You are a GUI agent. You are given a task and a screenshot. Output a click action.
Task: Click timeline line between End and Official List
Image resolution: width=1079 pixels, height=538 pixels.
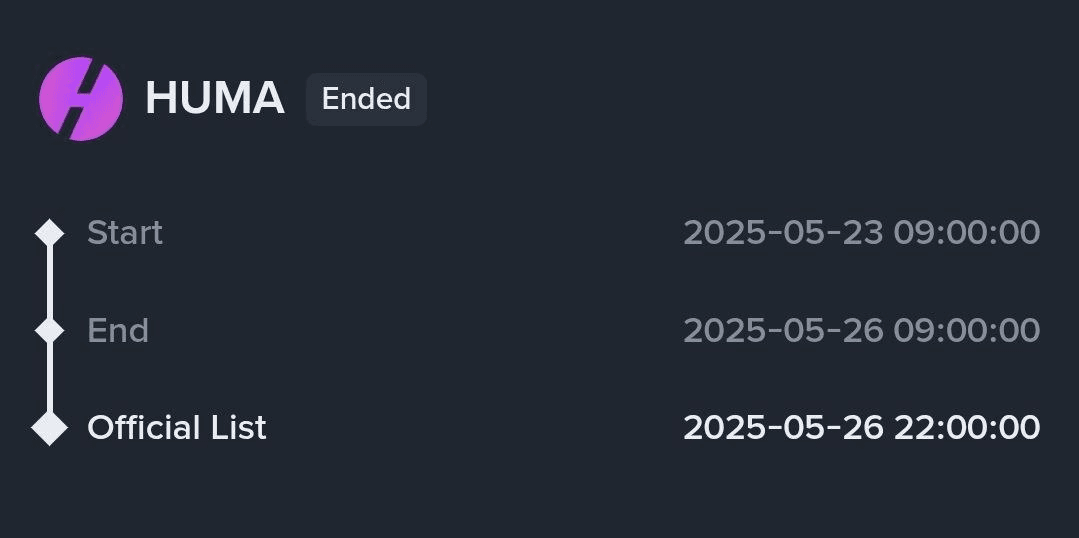pos(50,377)
